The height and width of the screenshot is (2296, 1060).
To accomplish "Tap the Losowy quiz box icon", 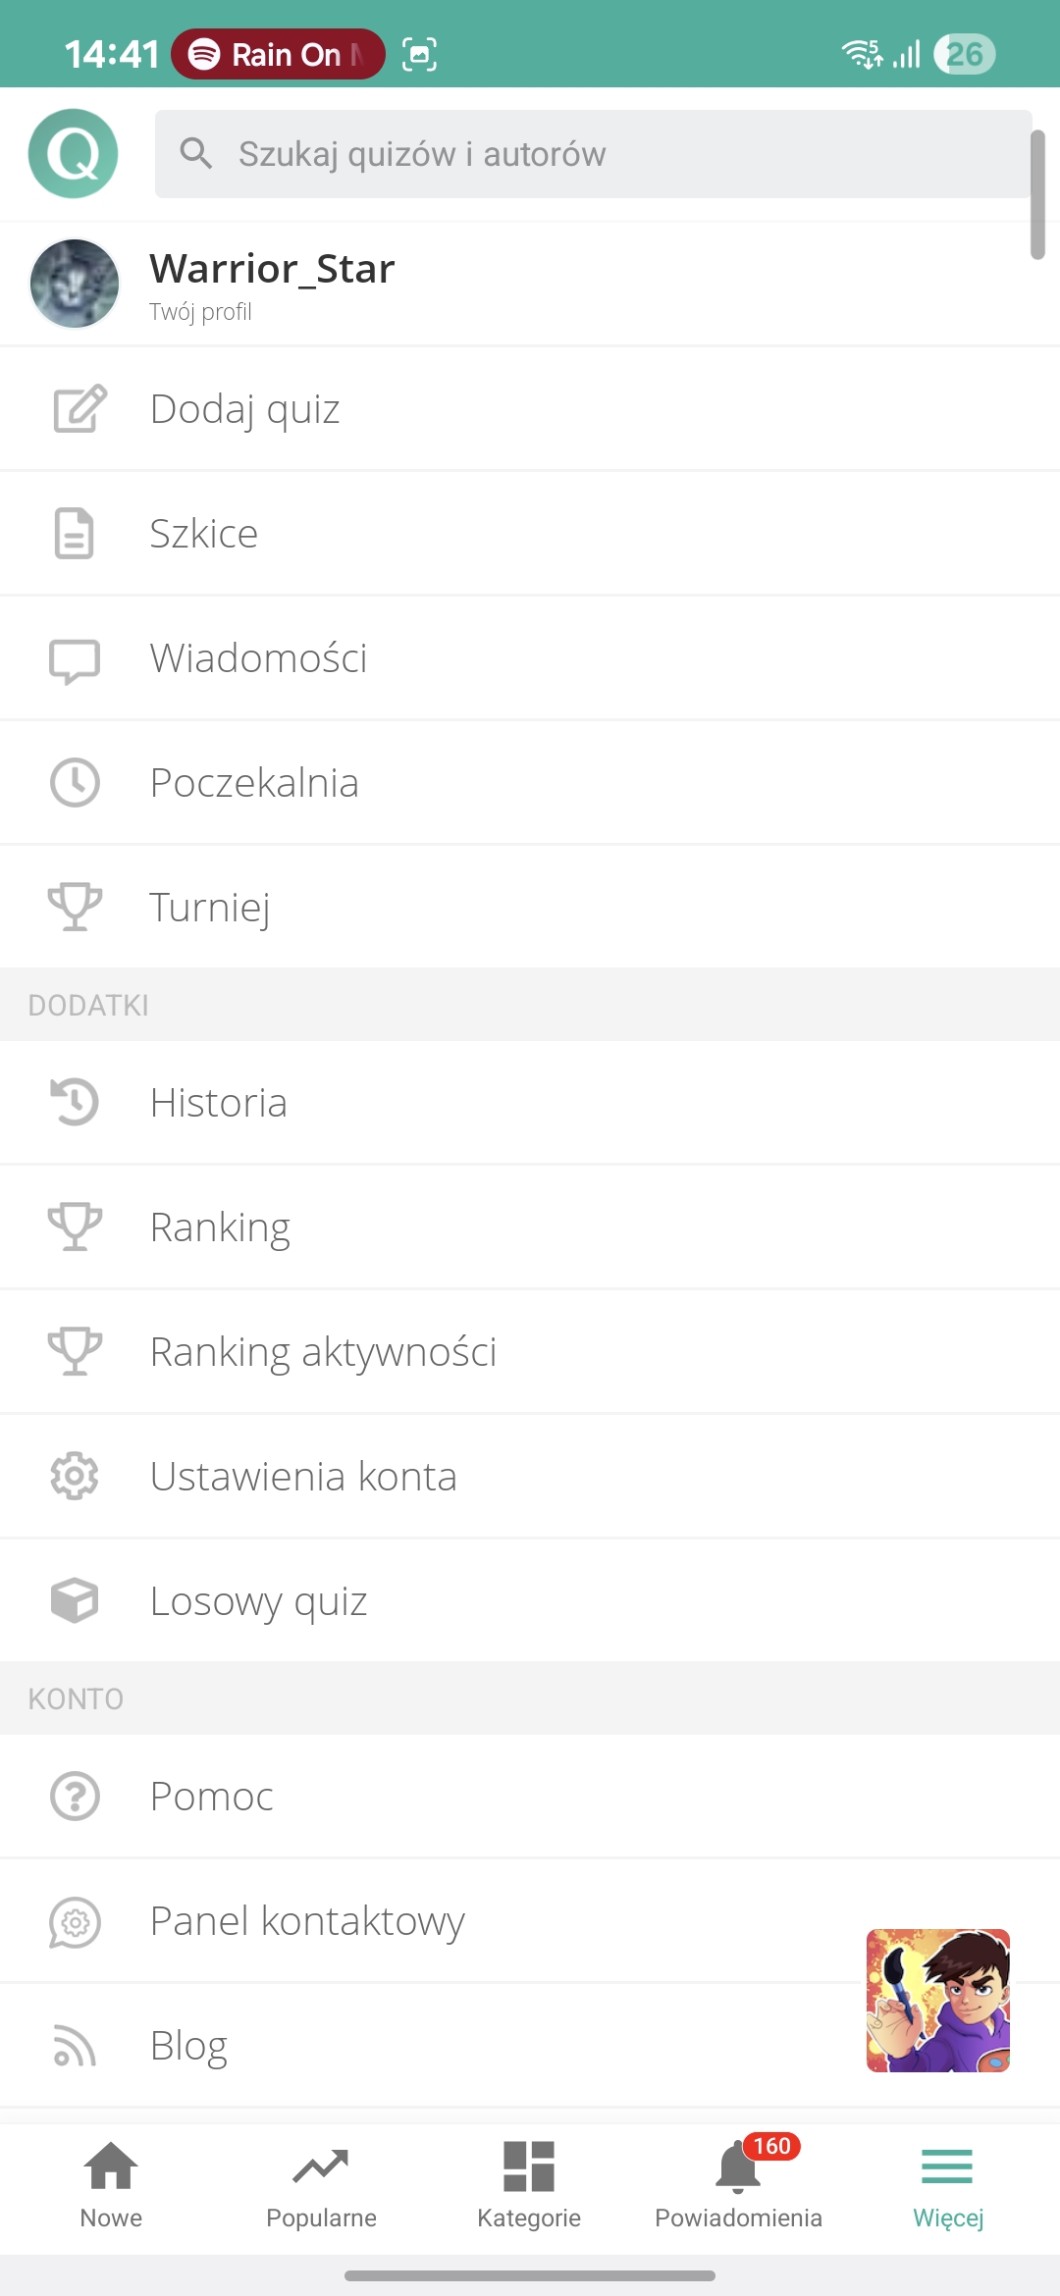I will [x=75, y=1600].
